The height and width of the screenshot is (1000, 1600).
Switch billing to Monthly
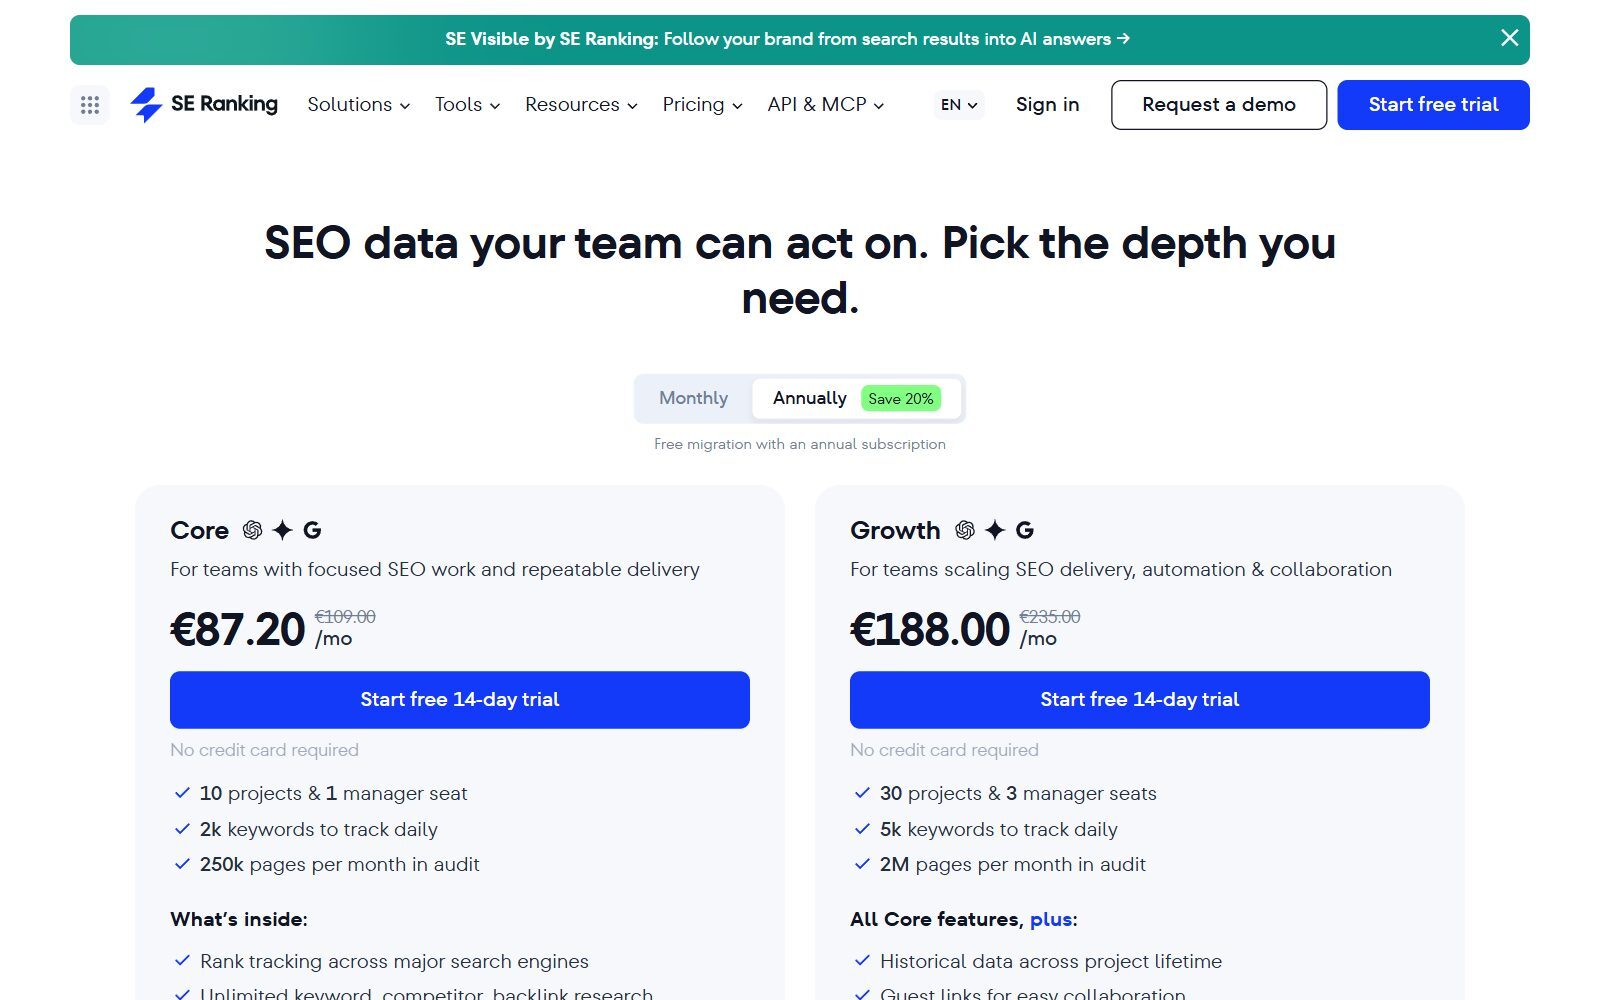coord(693,398)
